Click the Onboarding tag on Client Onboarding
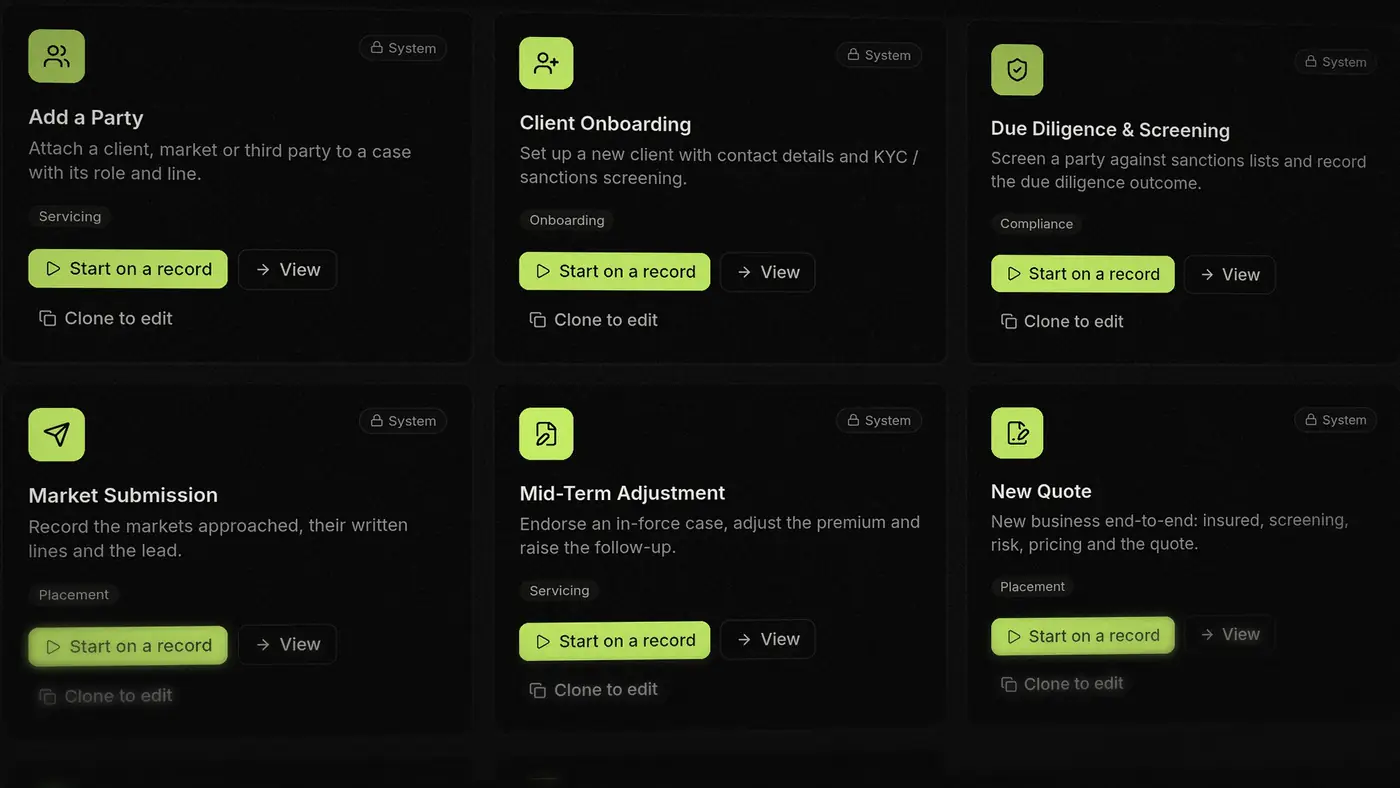This screenshot has width=1400, height=788. 567,220
